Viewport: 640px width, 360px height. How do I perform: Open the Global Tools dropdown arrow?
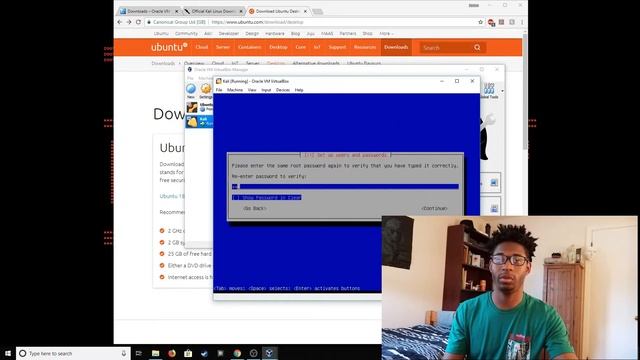point(502,91)
